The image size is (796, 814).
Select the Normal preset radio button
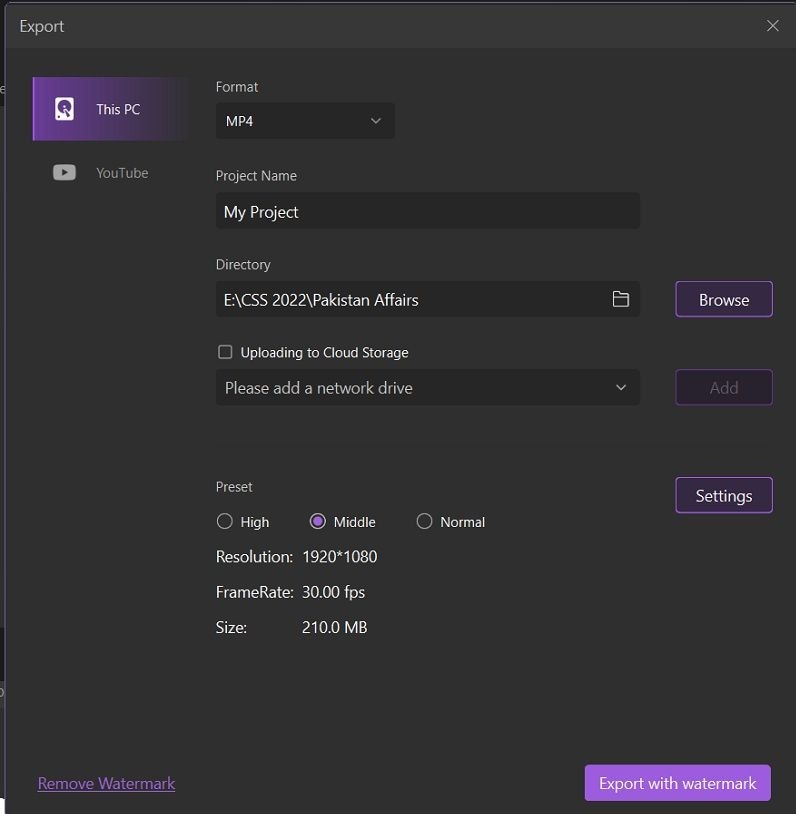[x=424, y=521]
